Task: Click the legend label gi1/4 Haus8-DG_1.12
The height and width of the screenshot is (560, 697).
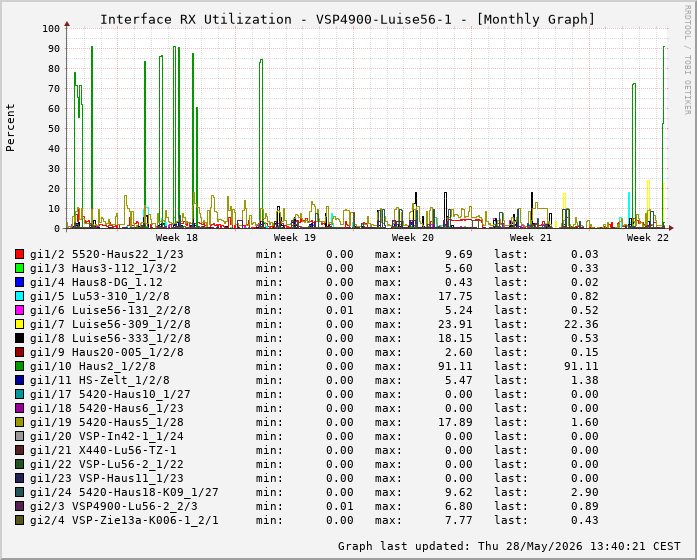Action: [x=96, y=282]
